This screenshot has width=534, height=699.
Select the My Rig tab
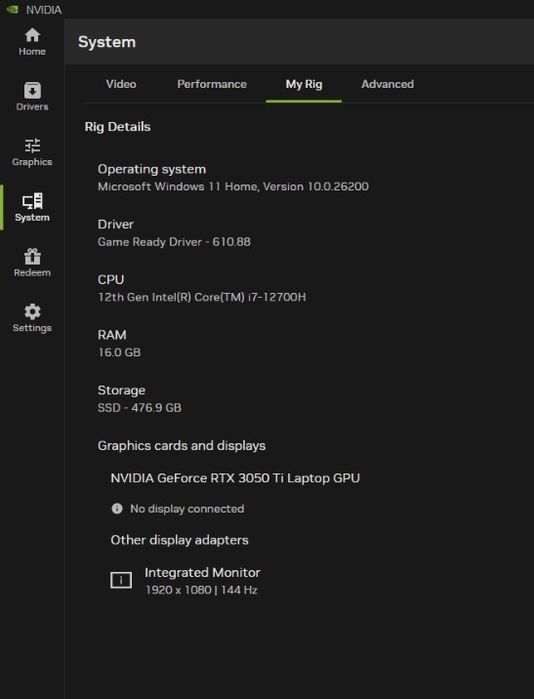point(304,84)
